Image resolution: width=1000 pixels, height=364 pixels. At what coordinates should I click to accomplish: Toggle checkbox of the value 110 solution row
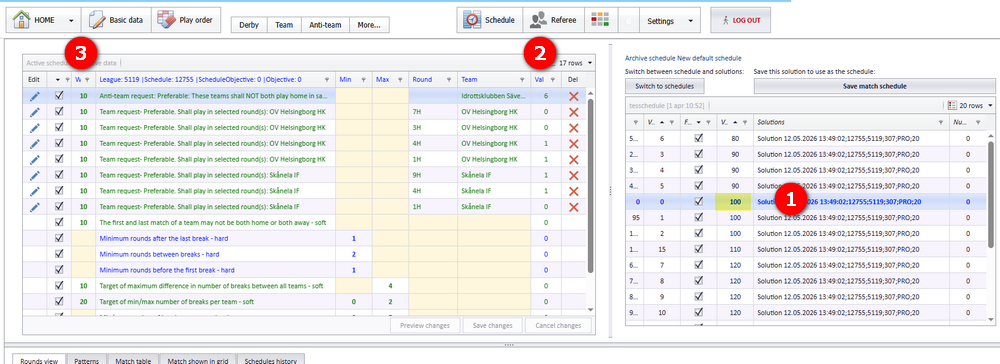tap(699, 249)
